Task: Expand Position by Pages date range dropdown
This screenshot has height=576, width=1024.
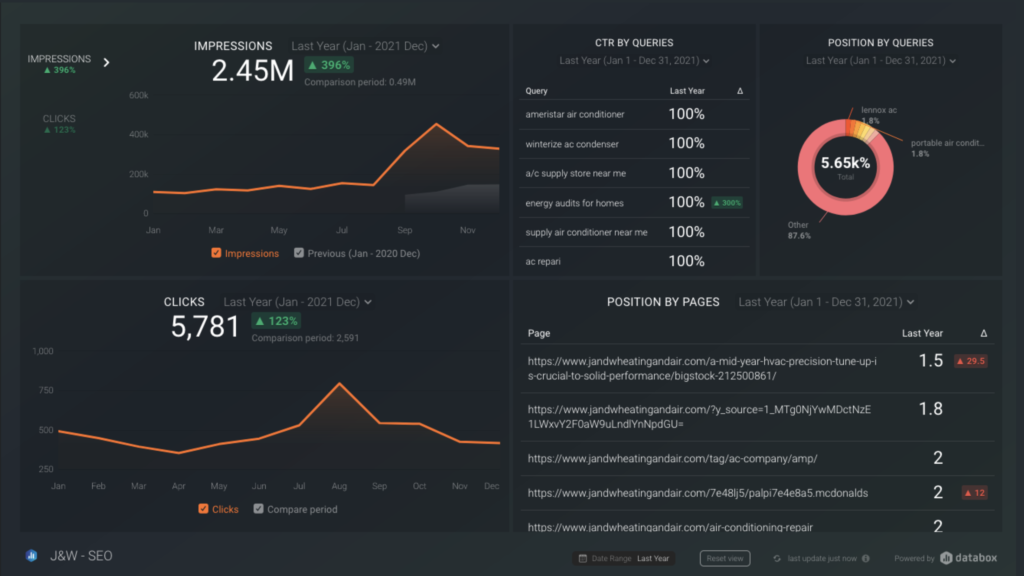Action: [x=826, y=302]
